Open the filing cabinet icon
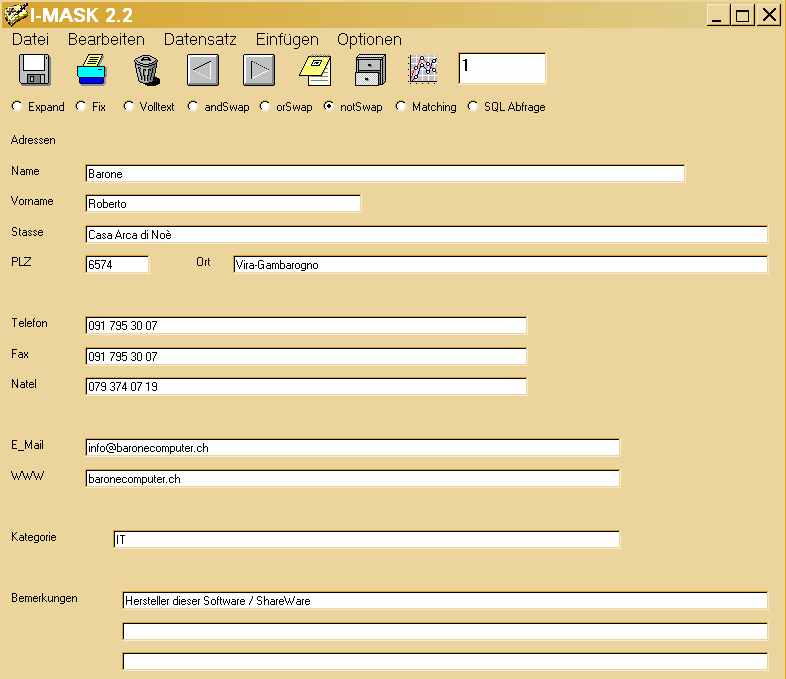786x679 pixels. (x=370, y=70)
